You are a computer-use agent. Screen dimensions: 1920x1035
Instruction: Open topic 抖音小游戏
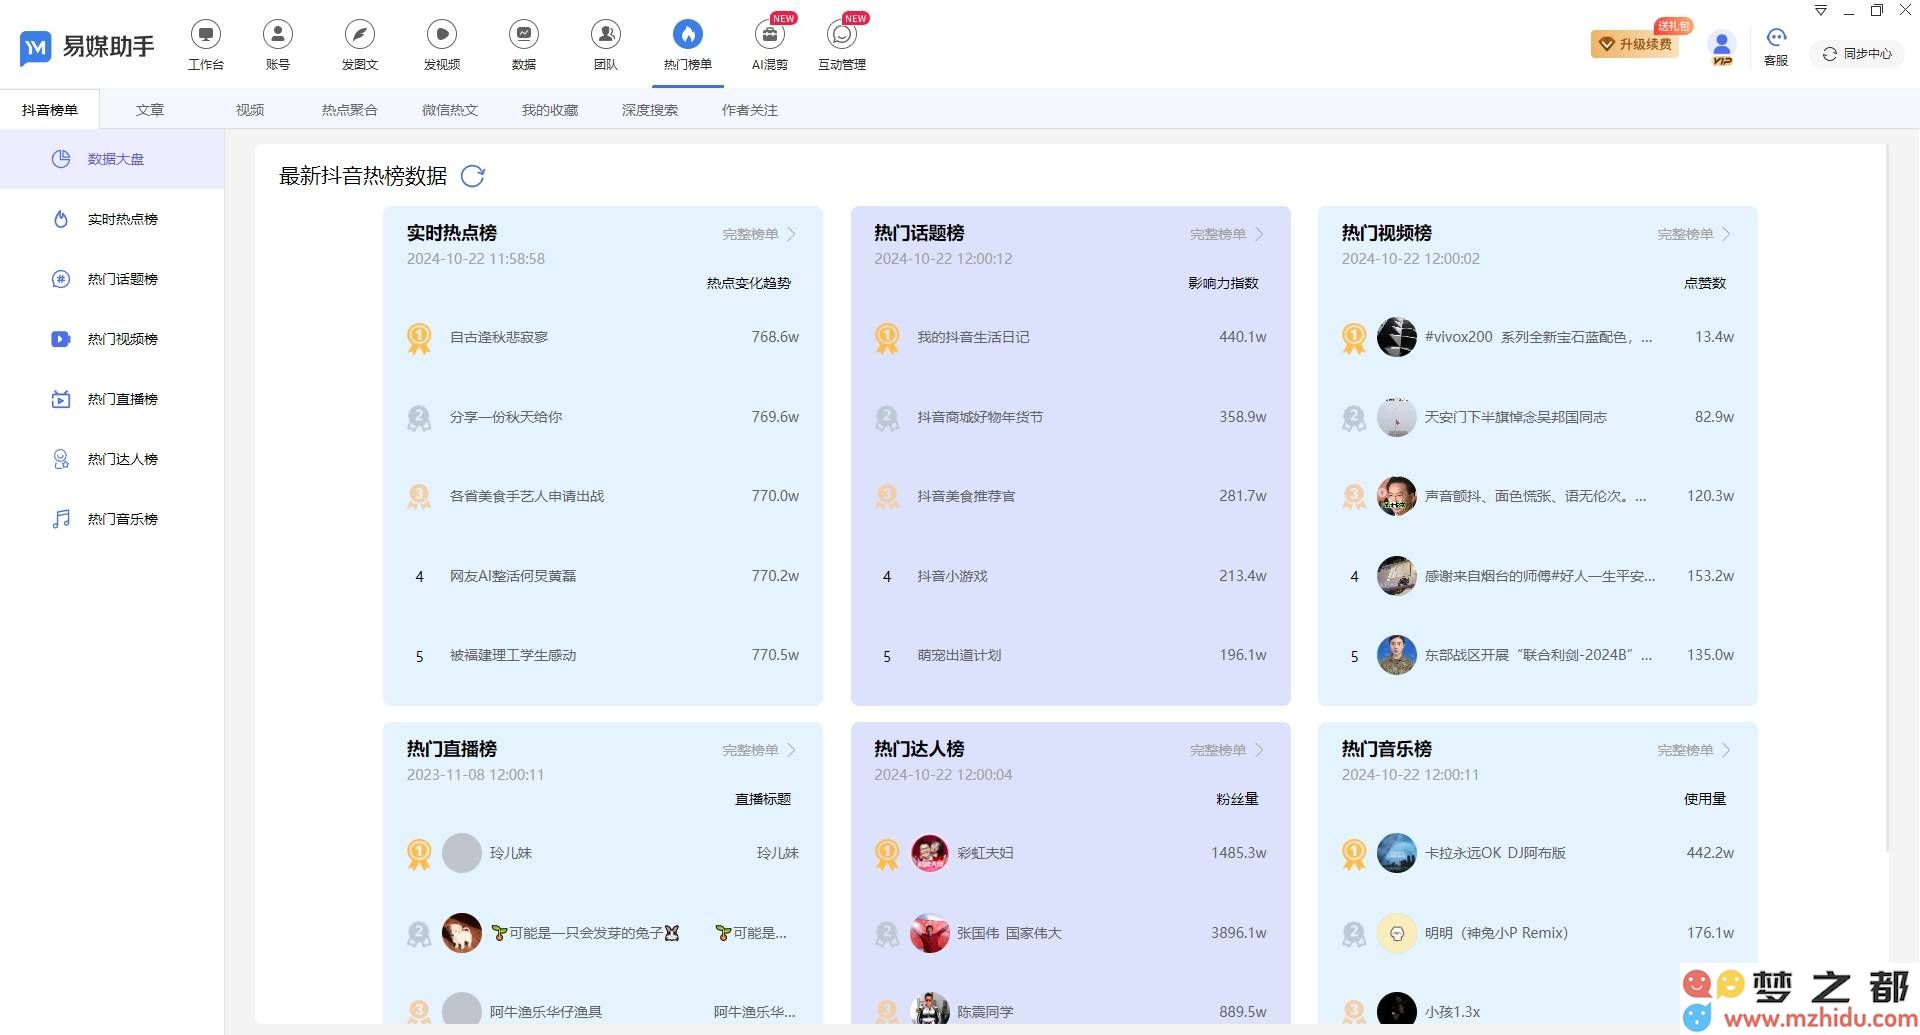[952, 576]
